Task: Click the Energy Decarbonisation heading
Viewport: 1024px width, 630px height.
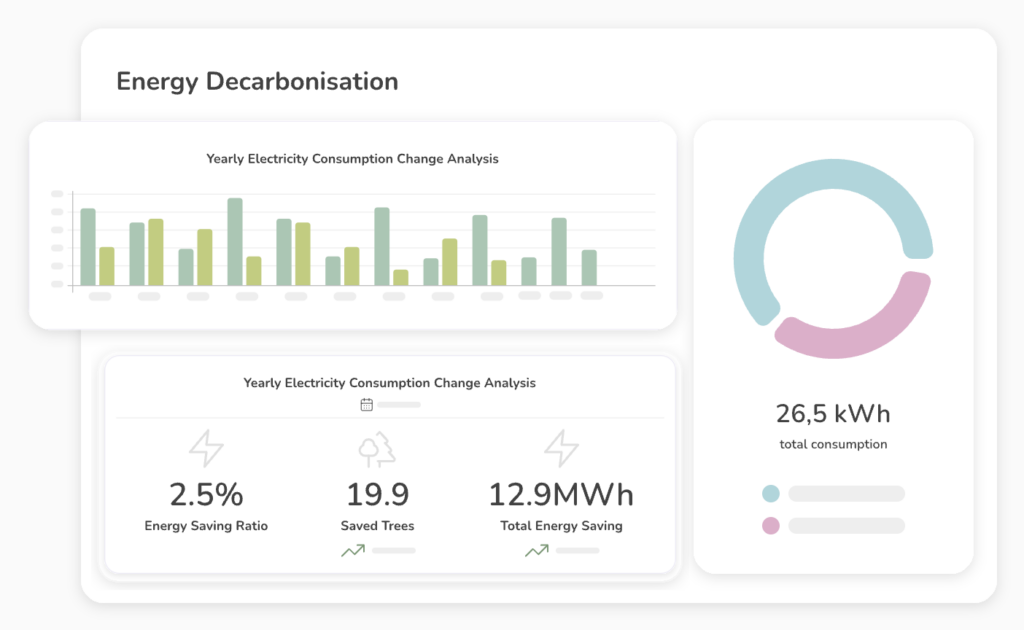Action: (x=257, y=81)
